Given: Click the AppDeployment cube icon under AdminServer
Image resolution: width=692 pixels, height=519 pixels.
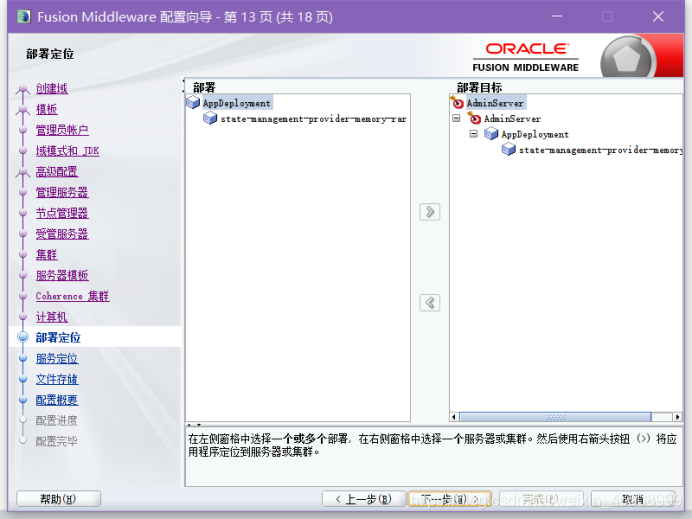Looking at the screenshot, I should pos(491,133).
